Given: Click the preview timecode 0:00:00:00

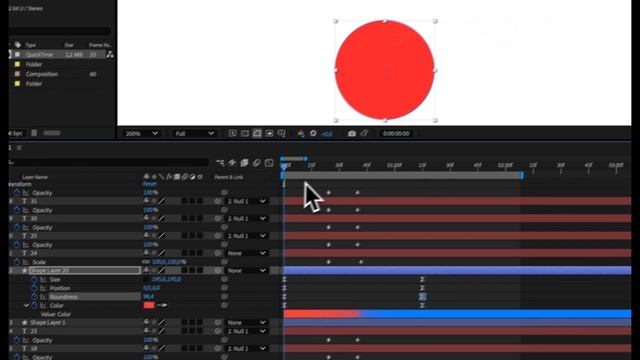Looking at the screenshot, I should click(x=396, y=133).
